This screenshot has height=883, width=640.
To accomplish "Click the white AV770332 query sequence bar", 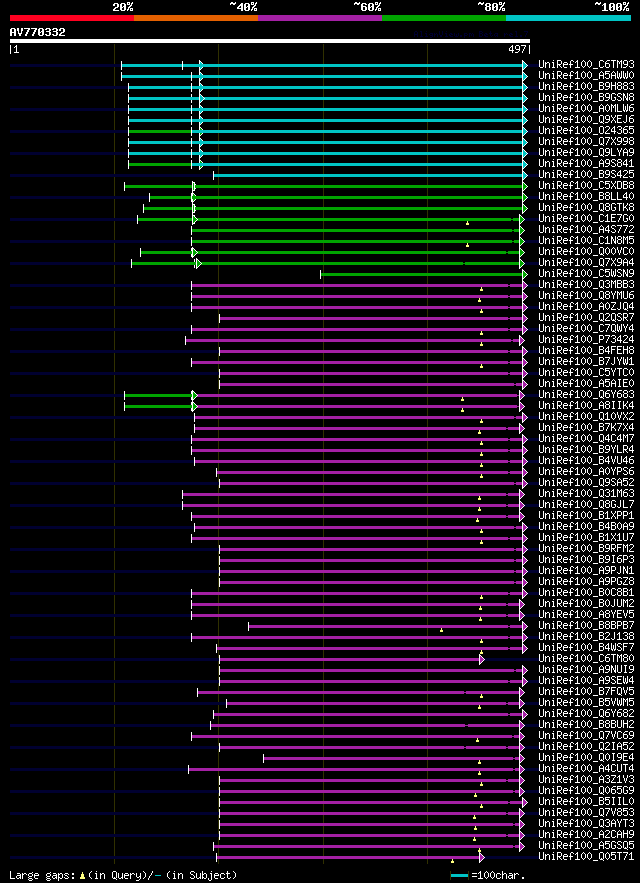I will pos(270,41).
